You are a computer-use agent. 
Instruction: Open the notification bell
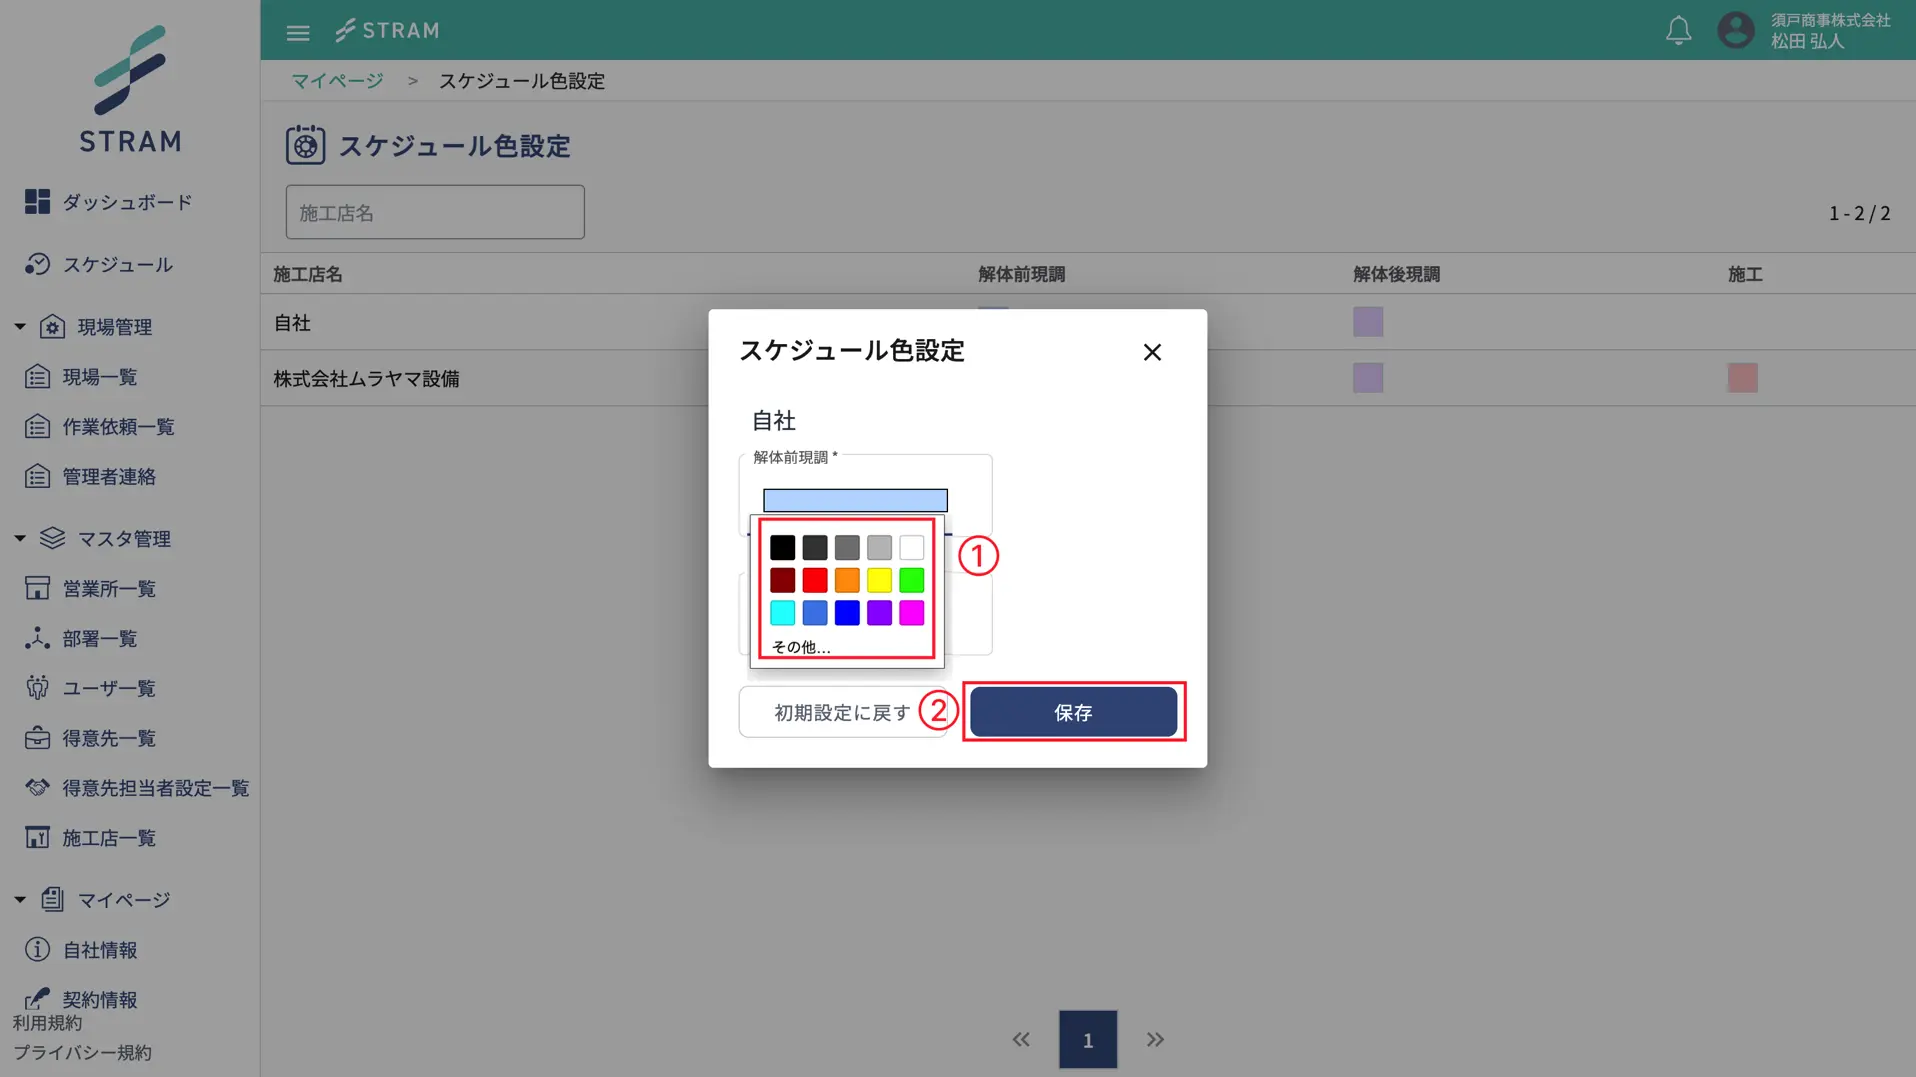pyautogui.click(x=1678, y=30)
